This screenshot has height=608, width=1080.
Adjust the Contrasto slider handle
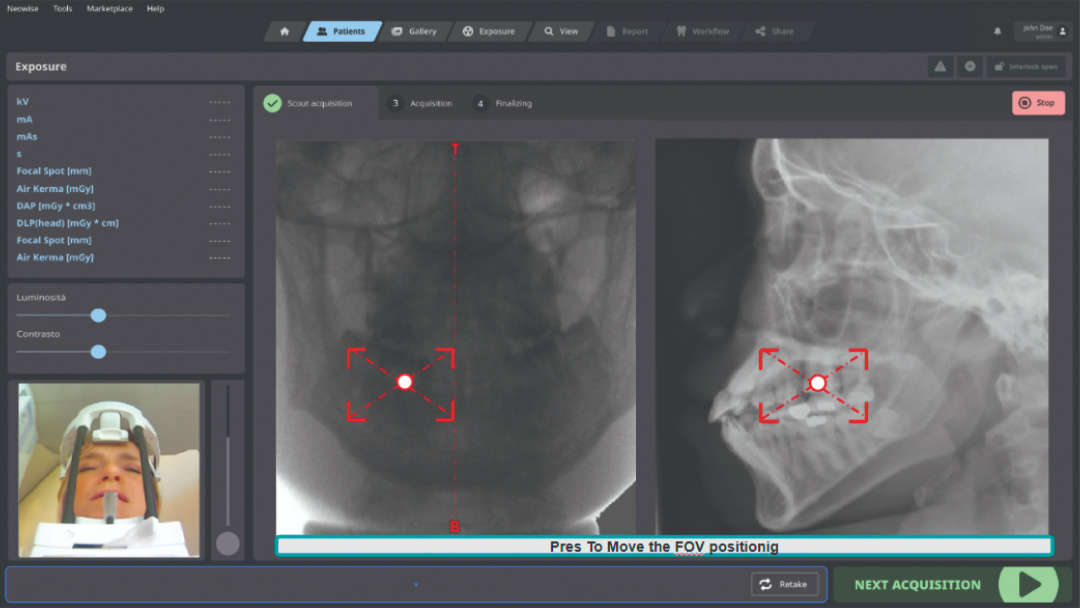tap(97, 352)
